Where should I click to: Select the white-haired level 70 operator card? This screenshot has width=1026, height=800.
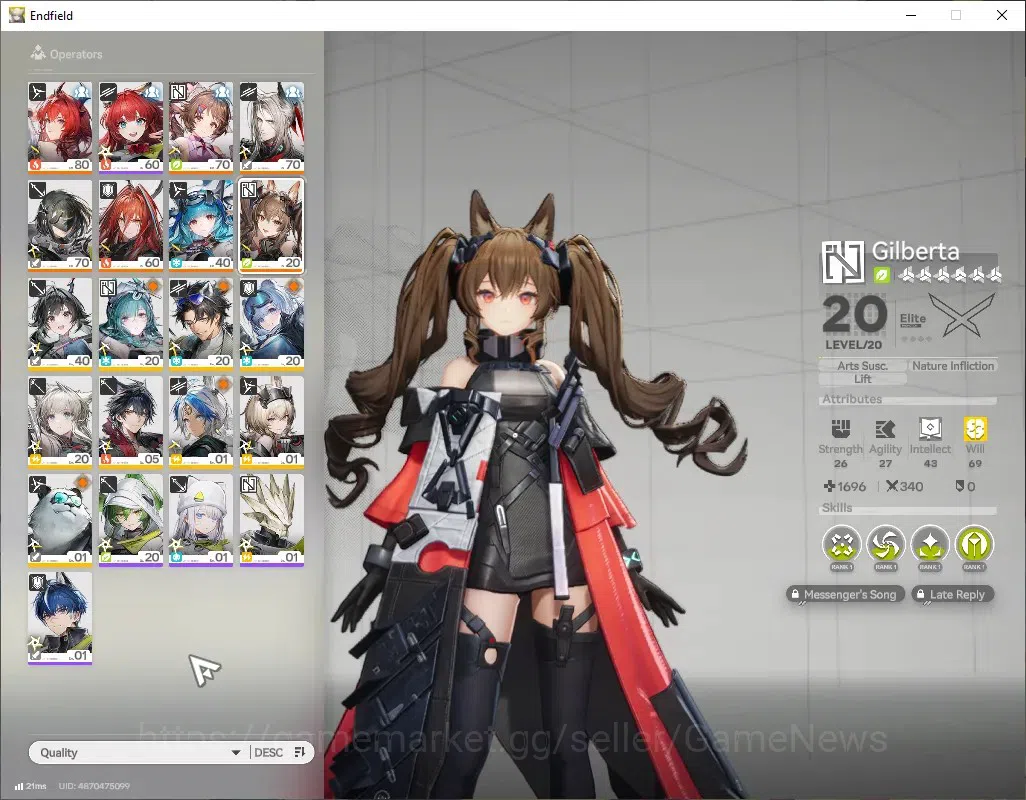coord(272,128)
